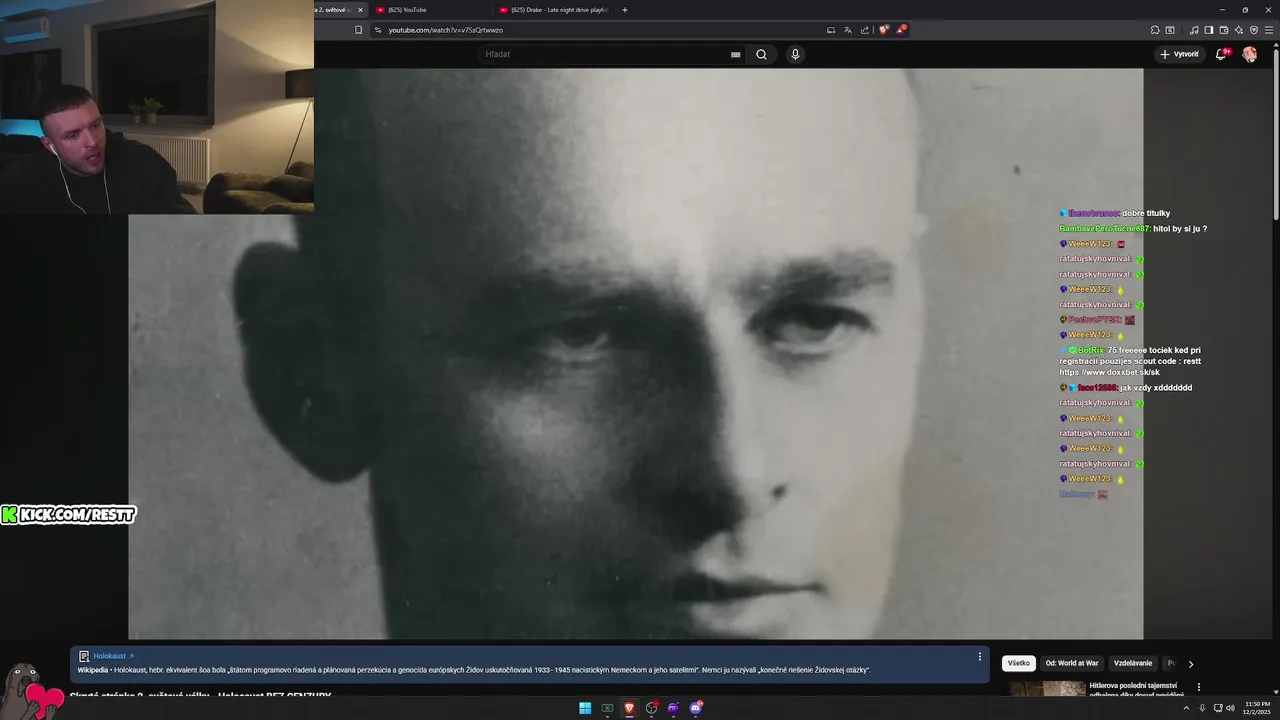
Task: Open the Excel-like green app in taskbar
Action: 607,708
